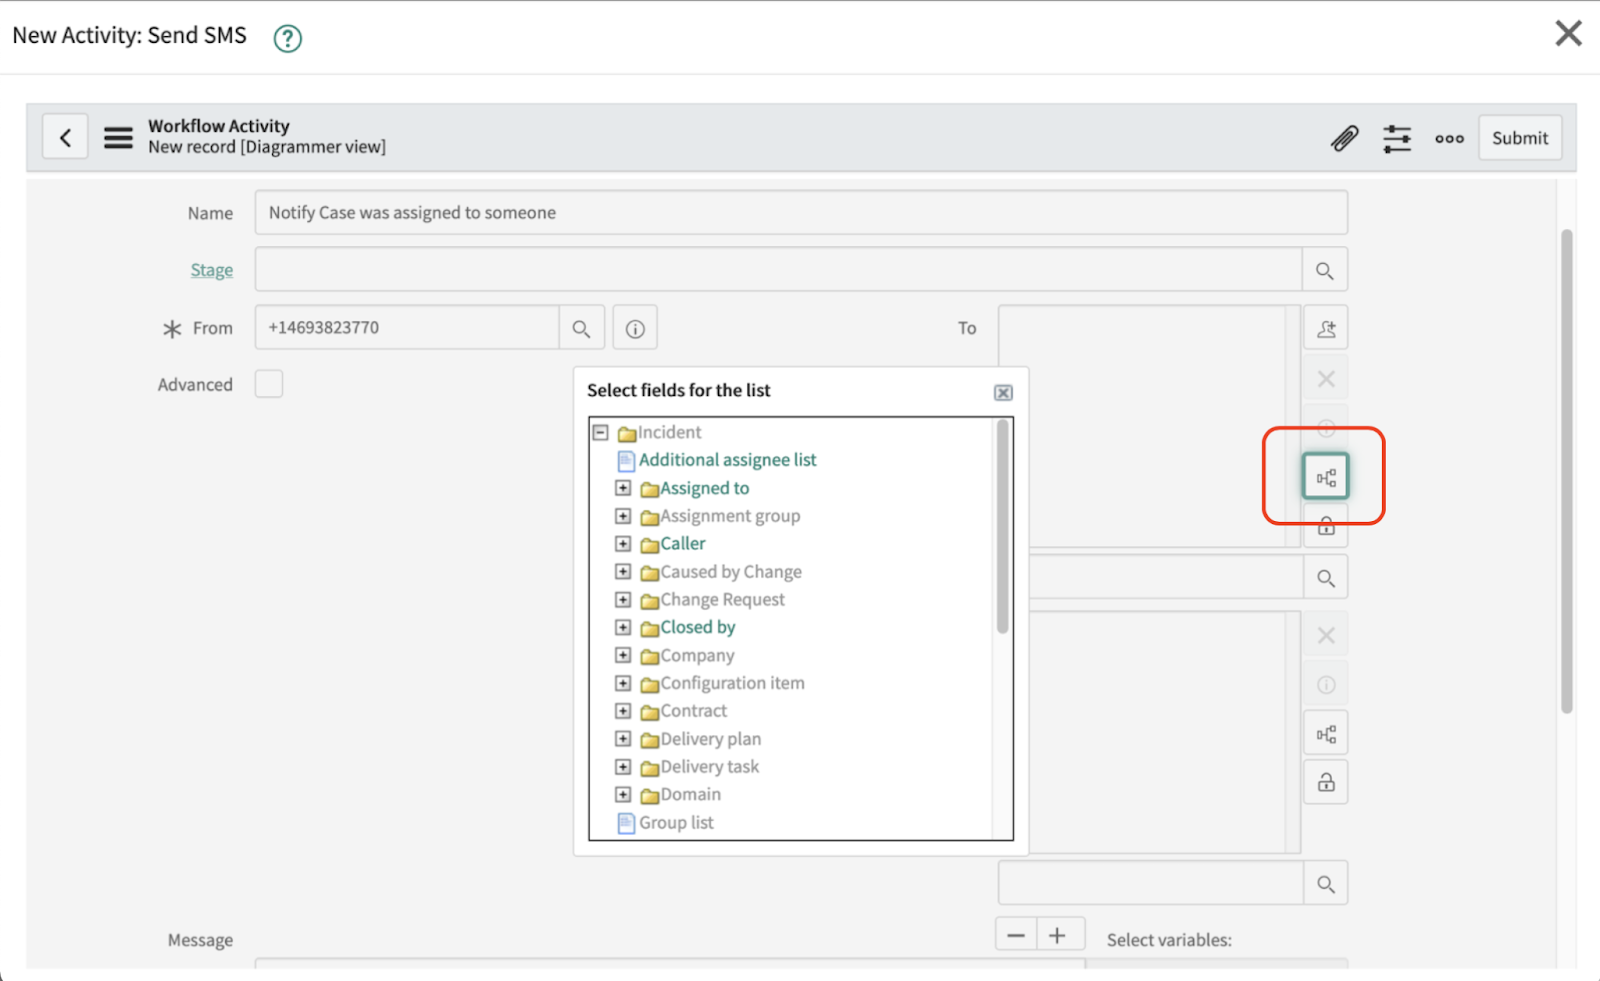Submit the workflow activity record
The height and width of the screenshot is (981, 1600).
point(1520,138)
